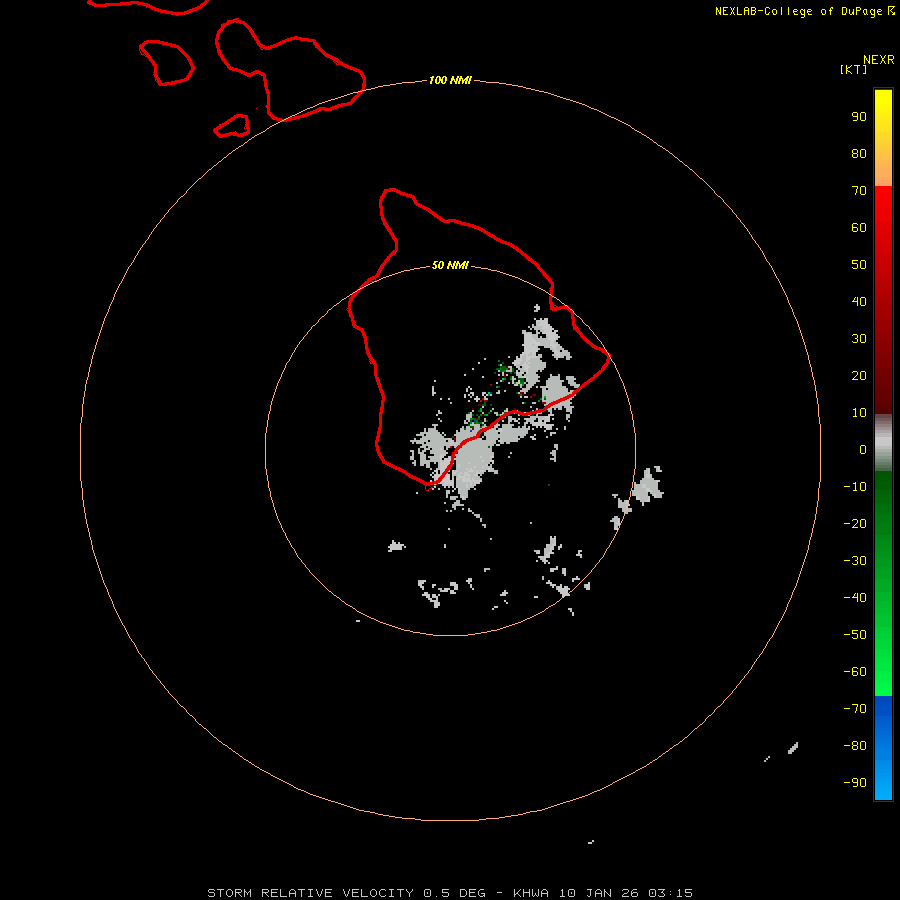The image size is (900, 900).
Task: Click the -20 value on the velocity scale
Action: 855,523
